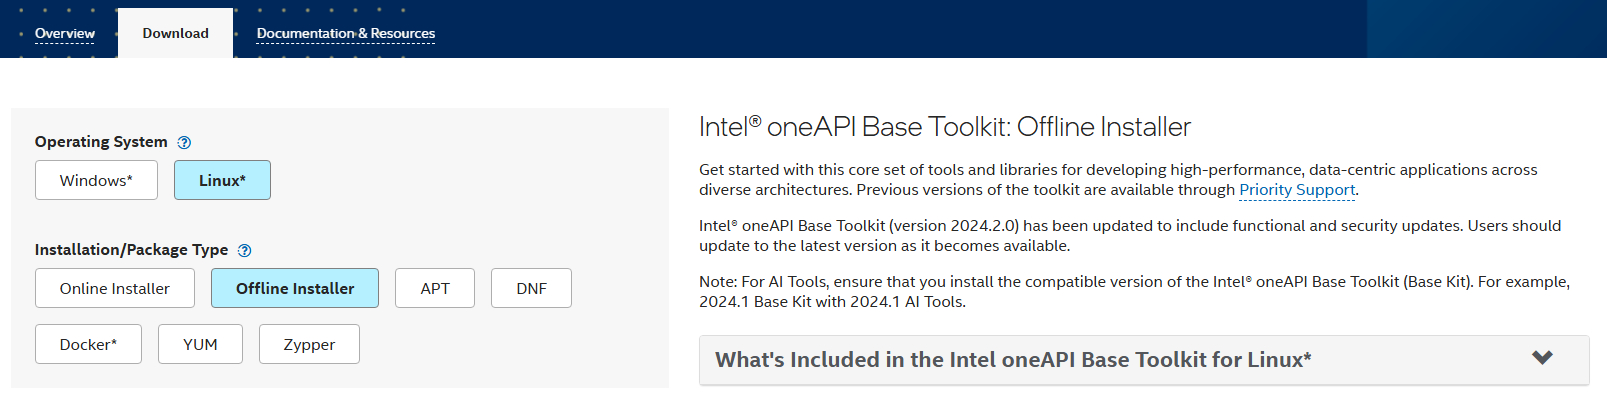Click the Operating System label

coord(101,142)
